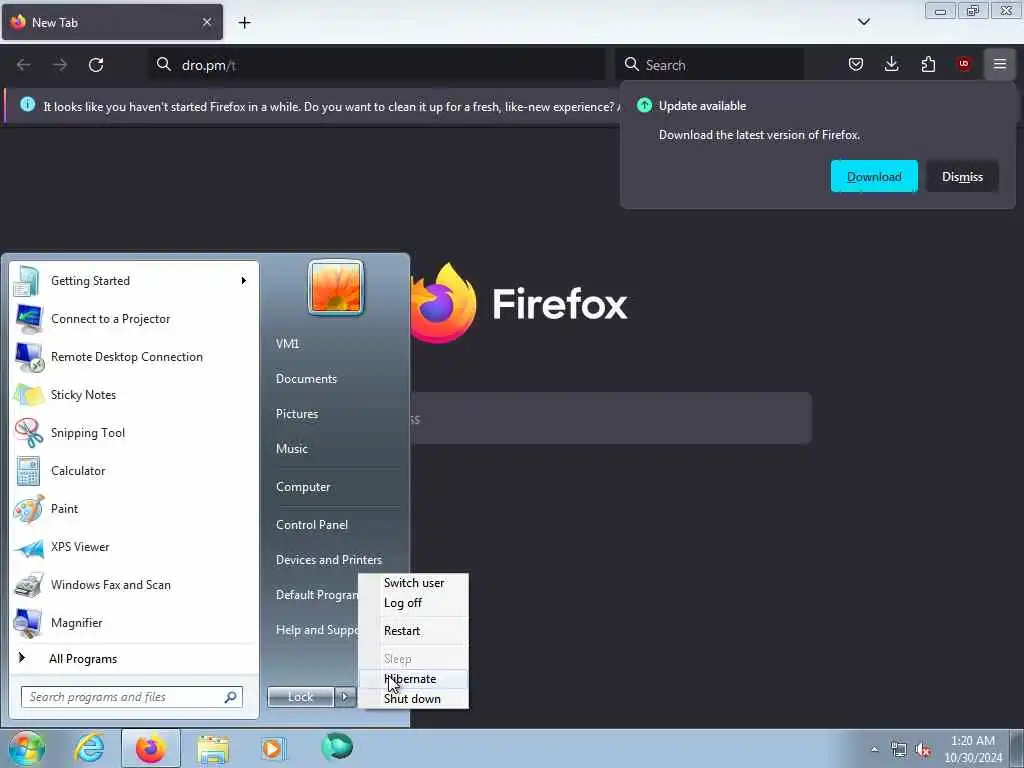Click the Firefox forward arrow
This screenshot has width=1024, height=768.
click(60, 65)
